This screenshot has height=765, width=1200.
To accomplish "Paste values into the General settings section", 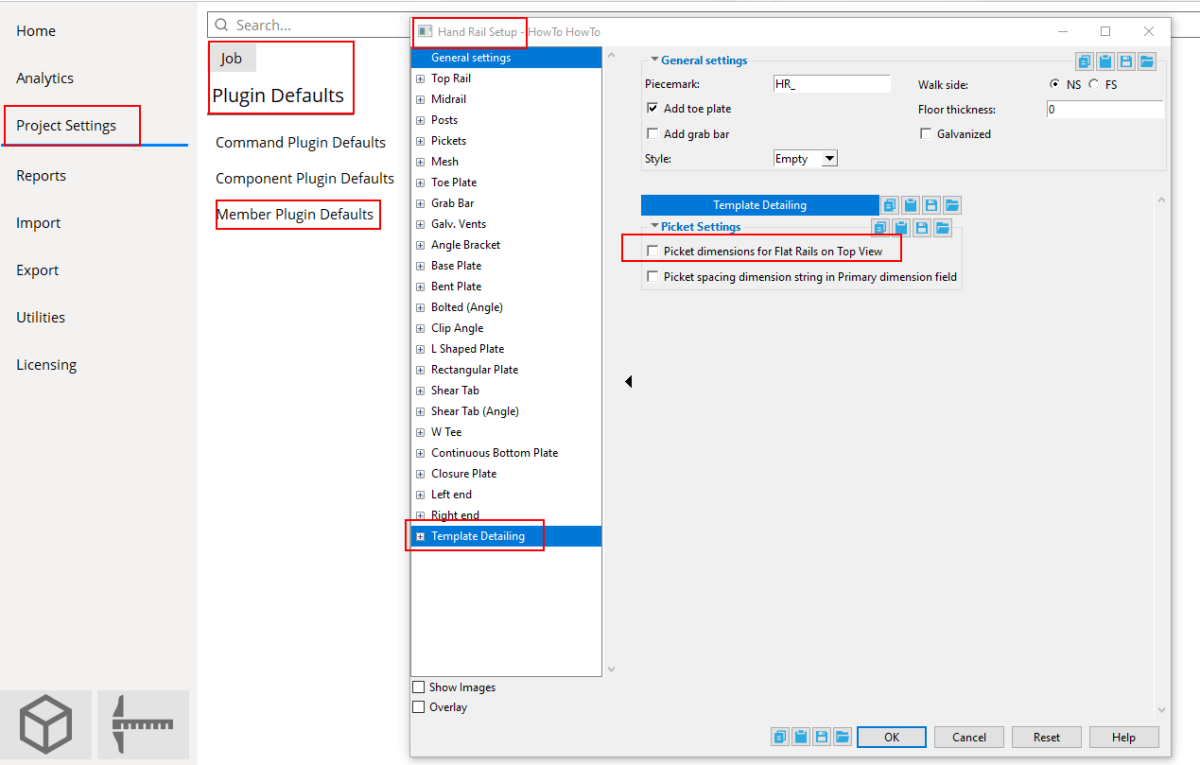I will tap(1105, 61).
